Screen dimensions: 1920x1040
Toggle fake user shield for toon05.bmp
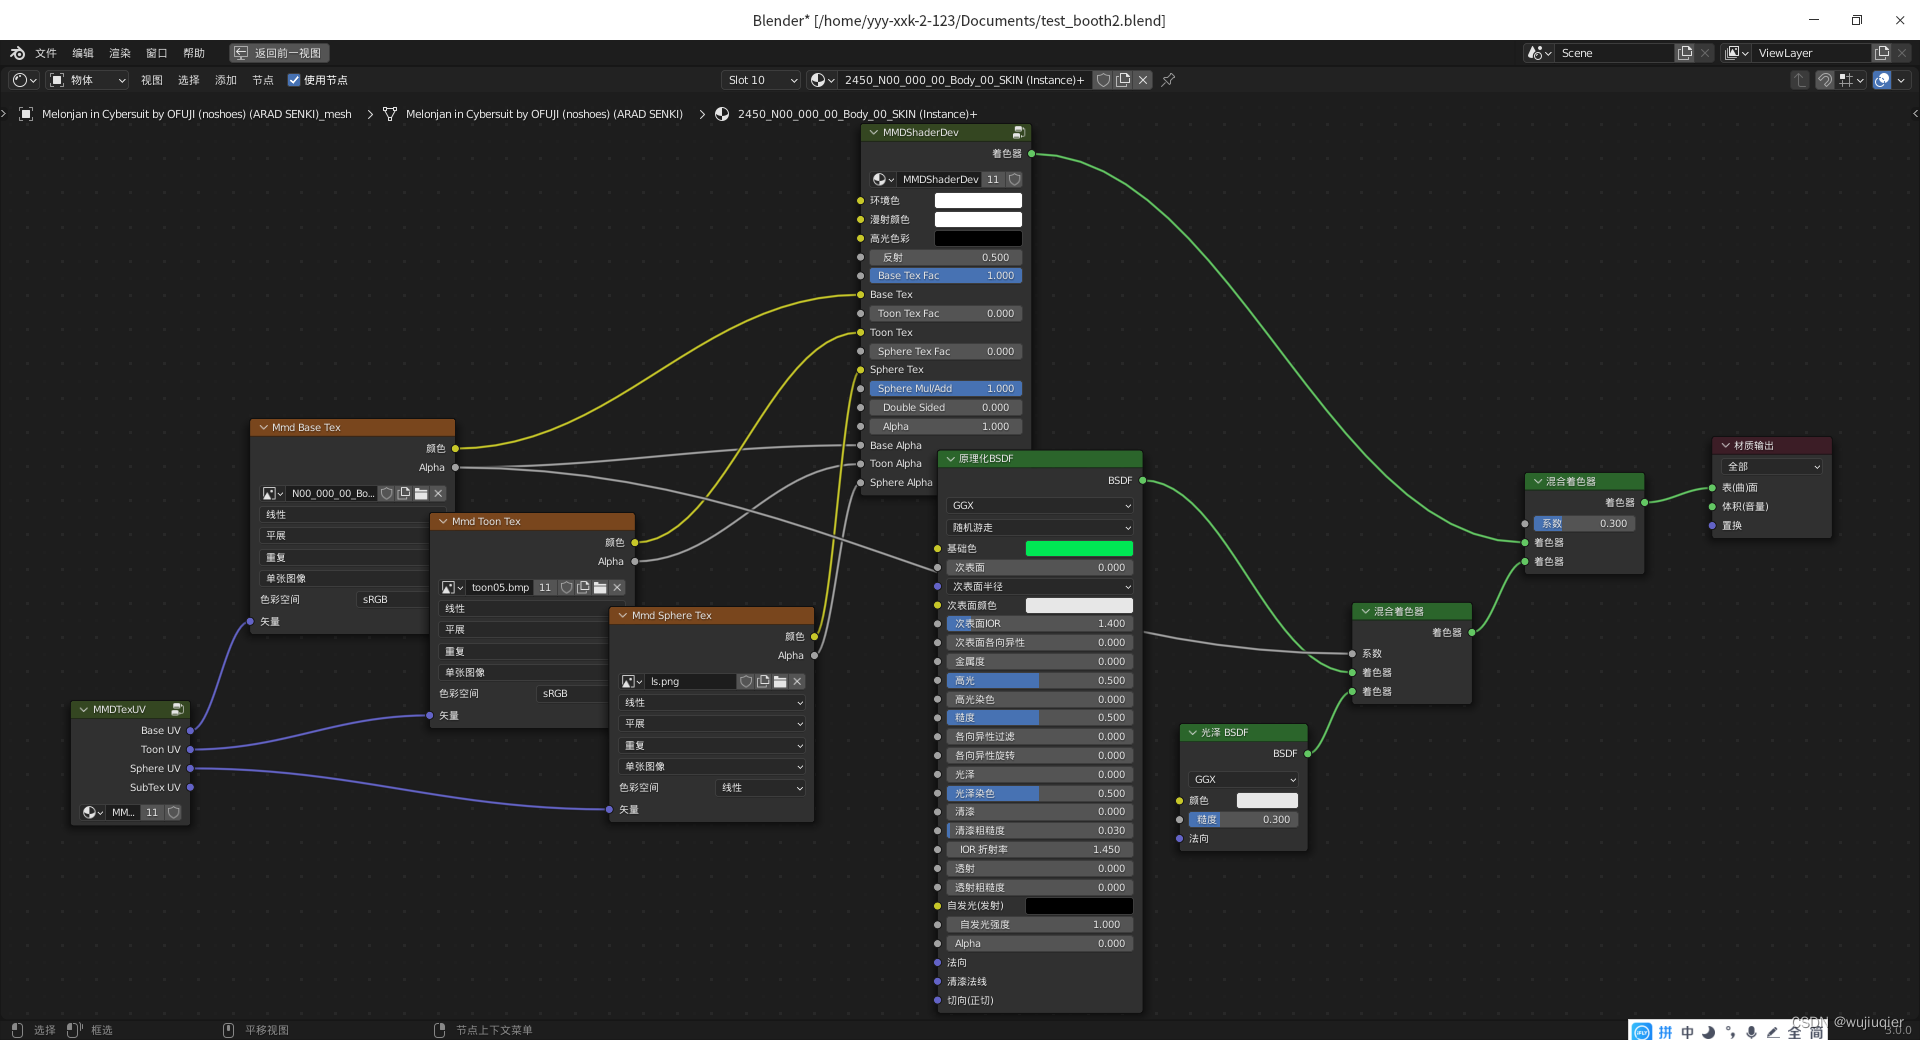point(566,587)
